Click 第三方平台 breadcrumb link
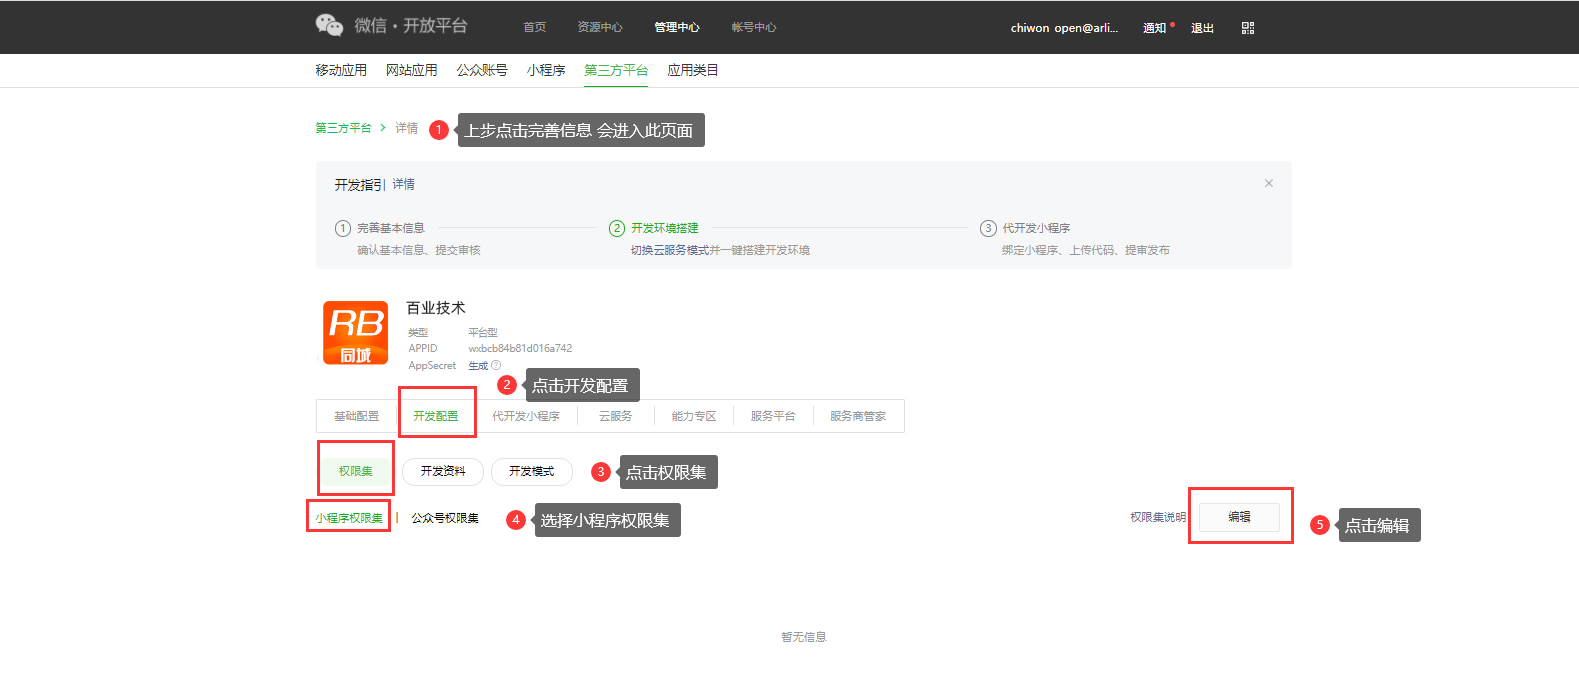 click(x=343, y=128)
